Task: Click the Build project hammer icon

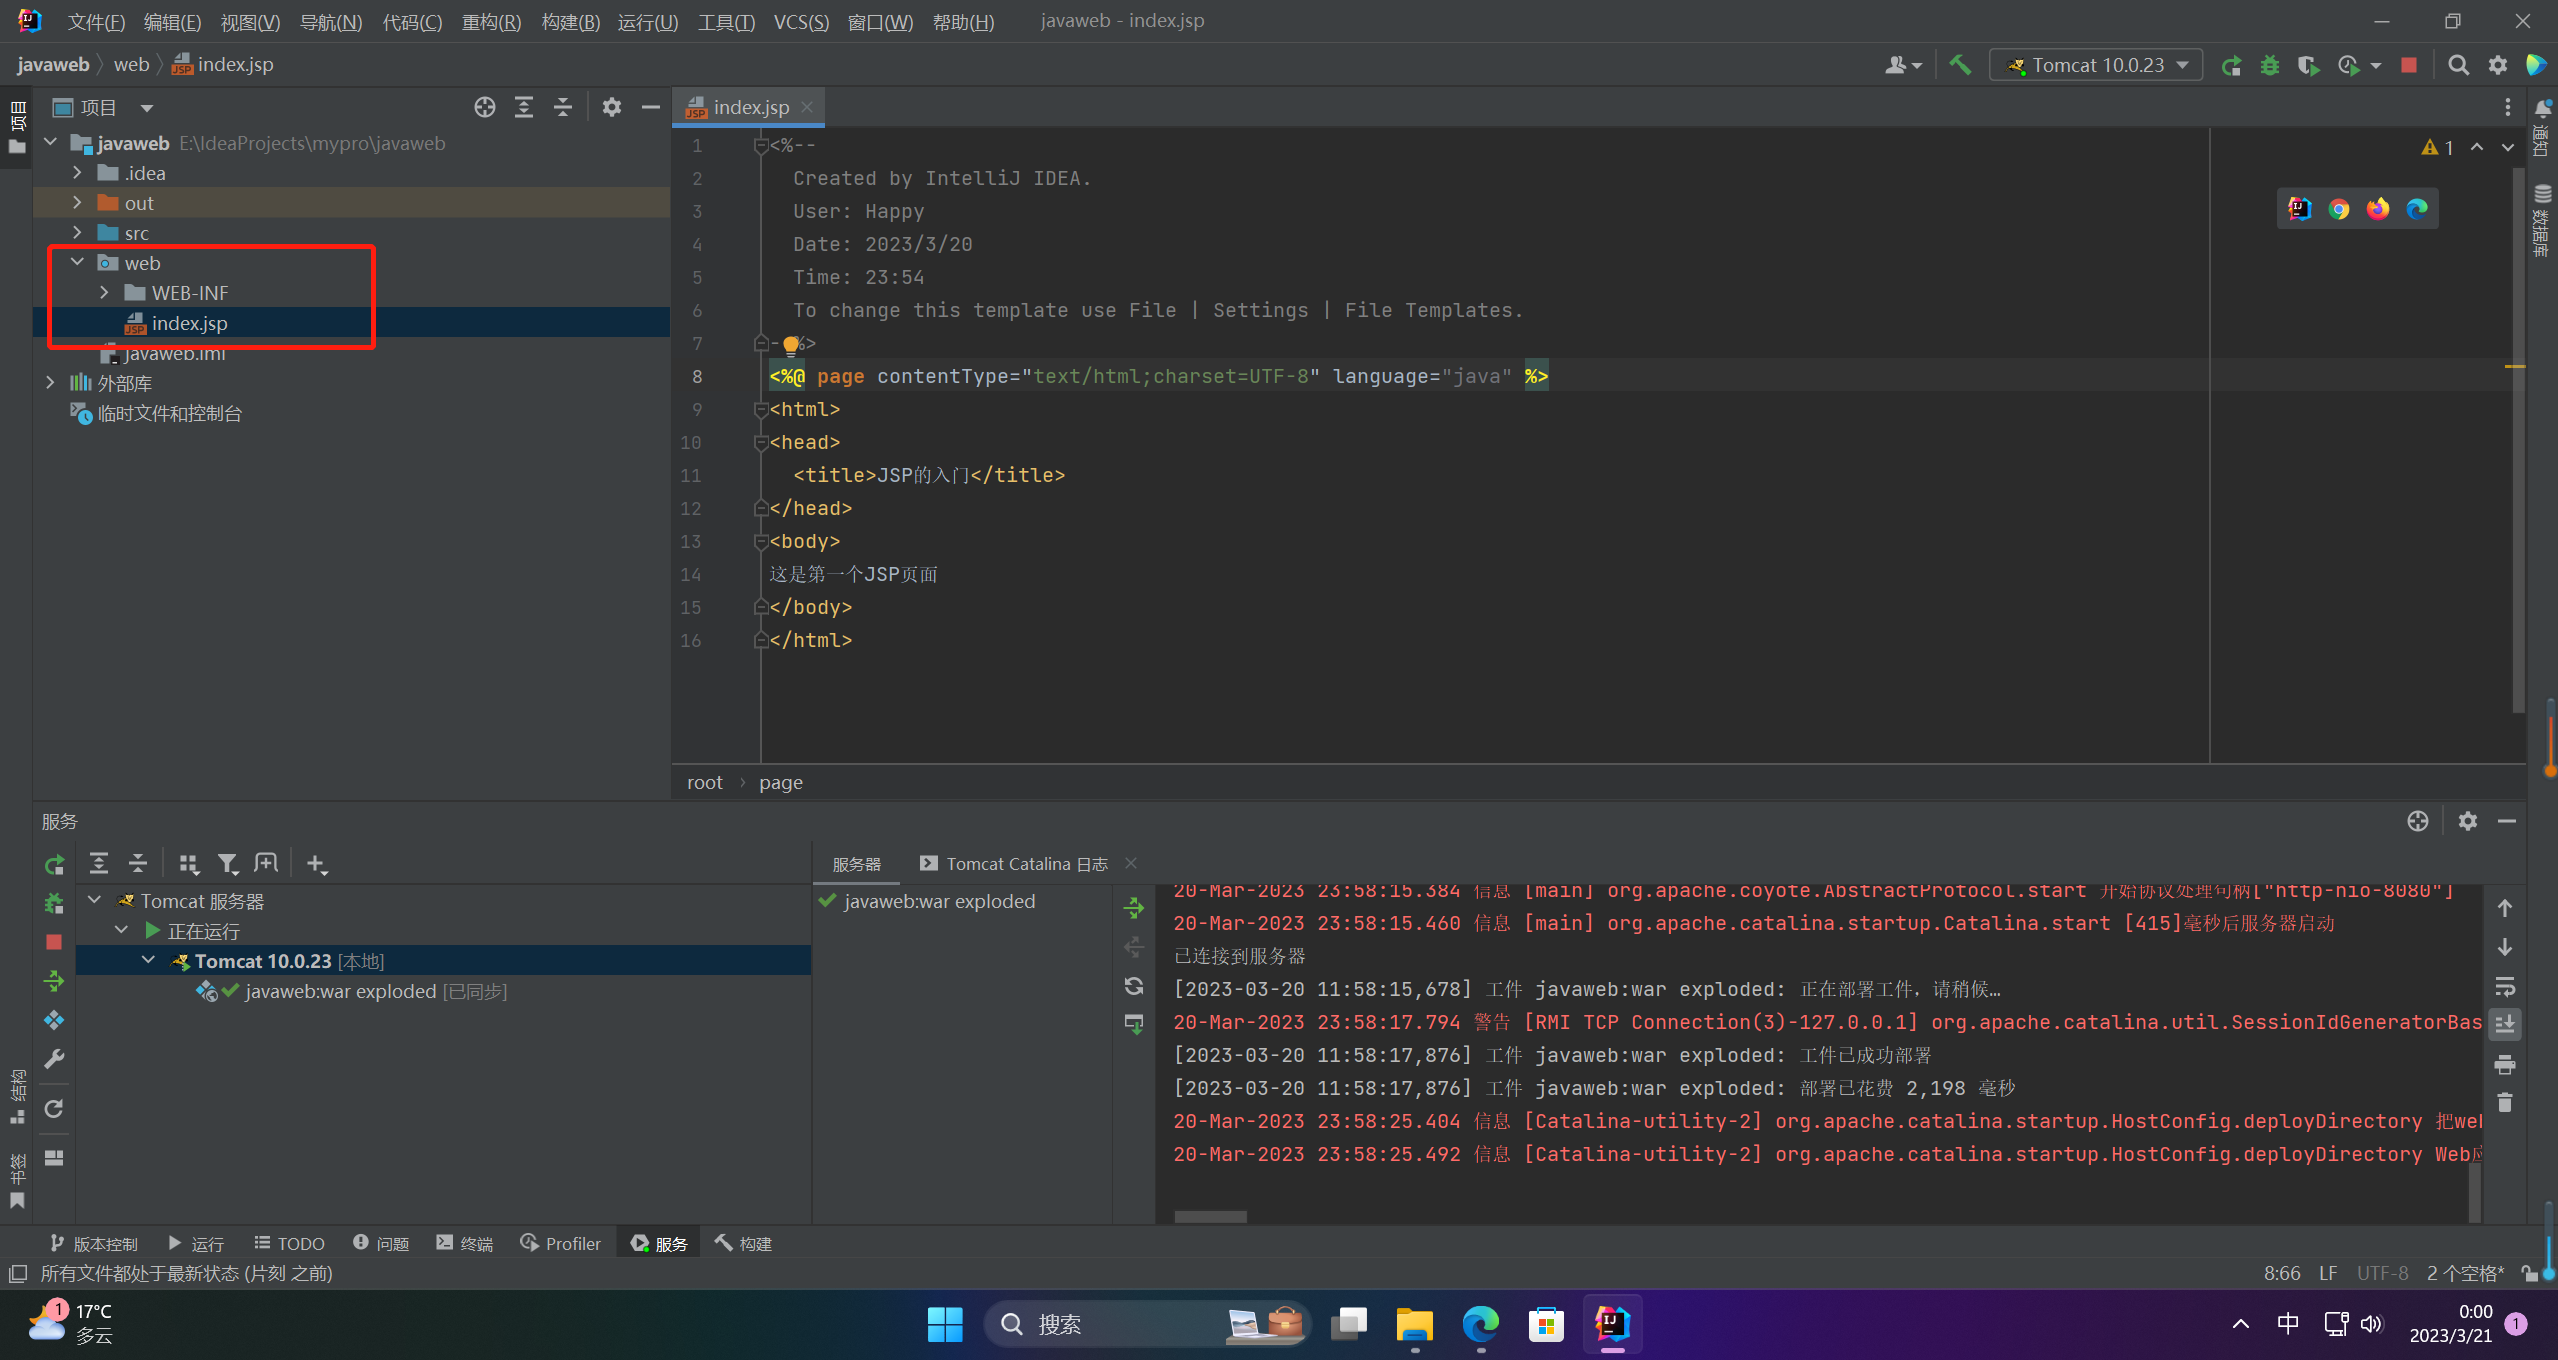Action: pos(1960,65)
